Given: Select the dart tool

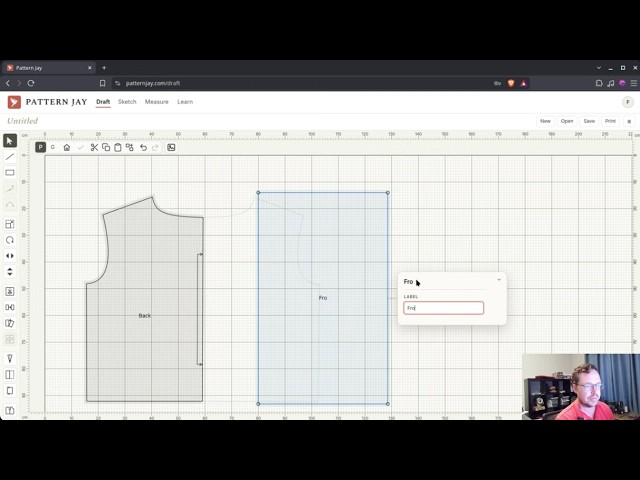Looking at the screenshot, I should coord(10,358).
